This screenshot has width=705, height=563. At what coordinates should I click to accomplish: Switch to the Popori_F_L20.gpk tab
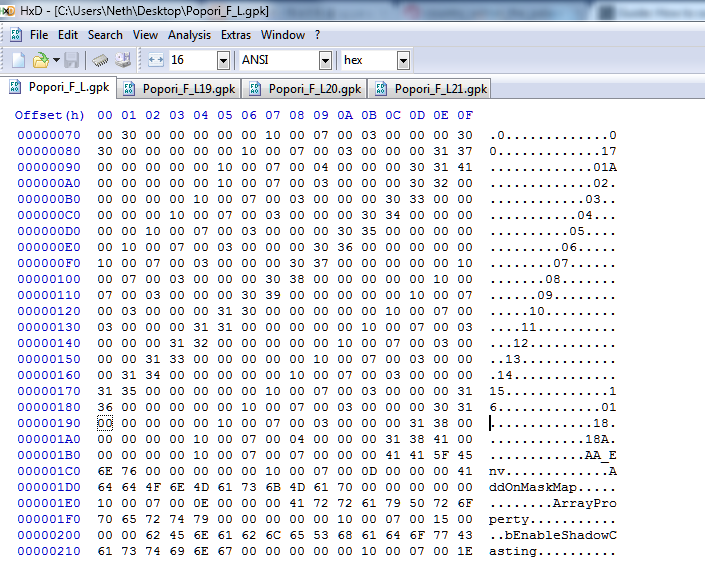tap(306, 89)
